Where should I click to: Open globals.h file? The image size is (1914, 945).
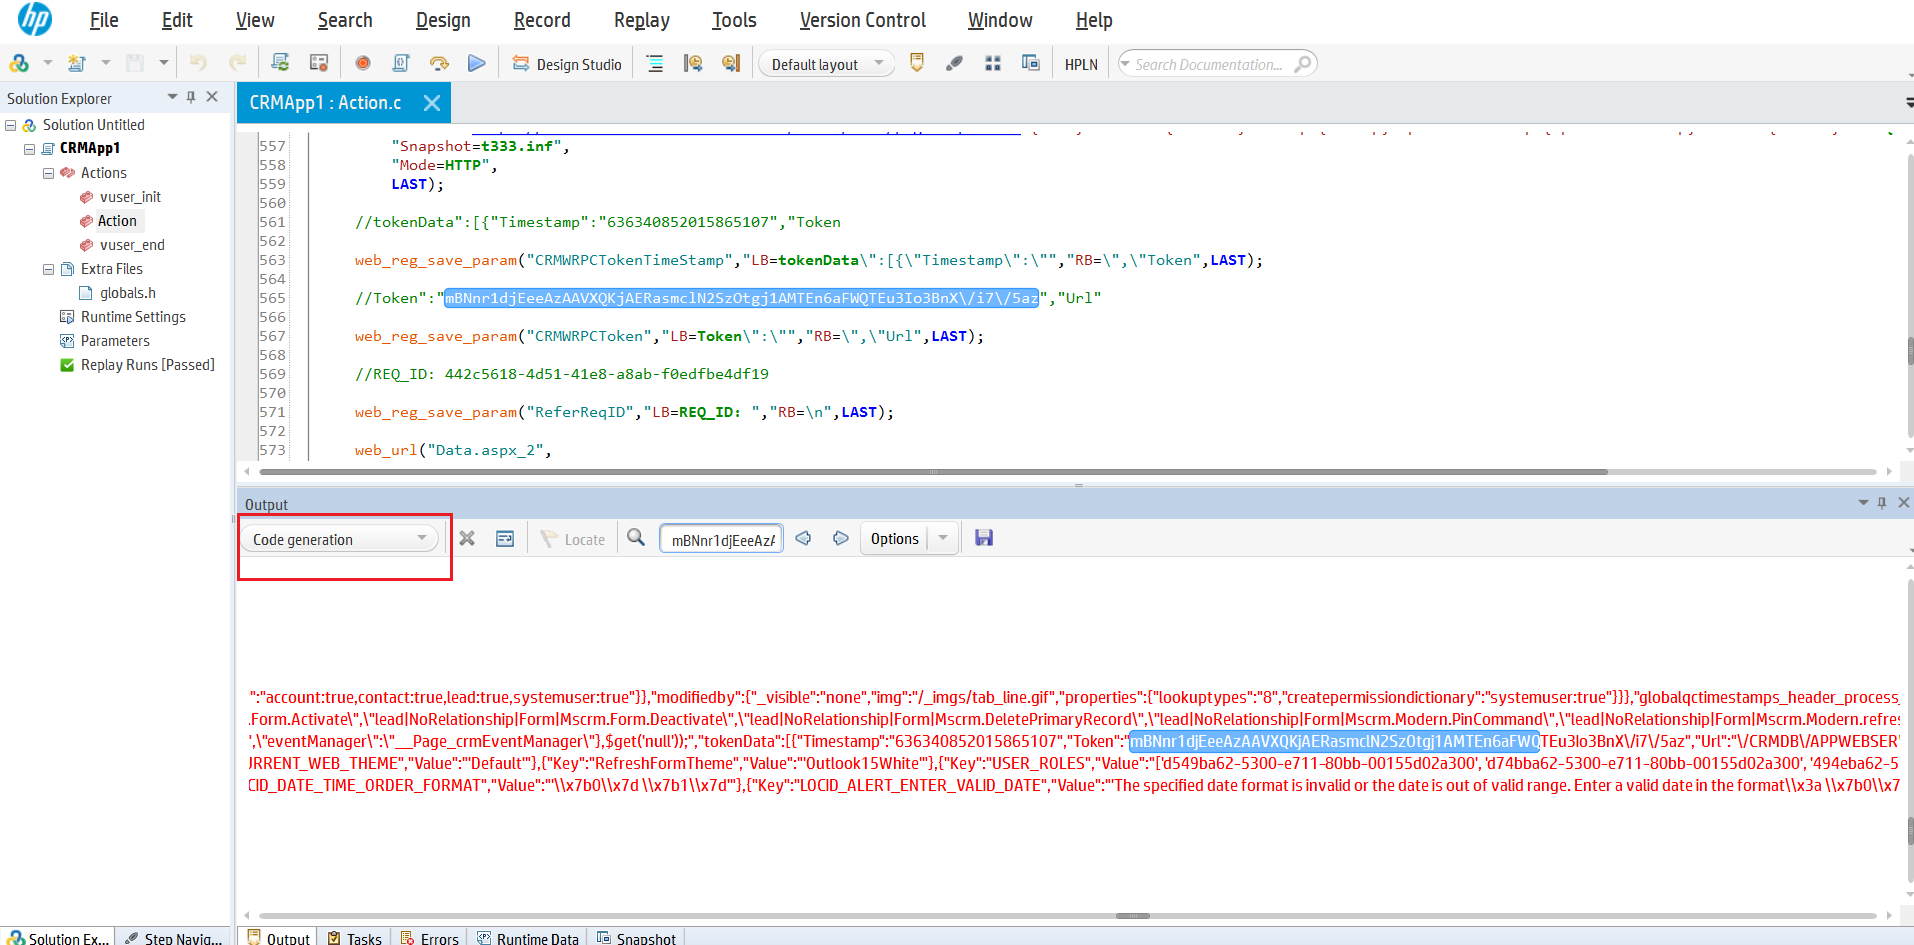pos(128,293)
